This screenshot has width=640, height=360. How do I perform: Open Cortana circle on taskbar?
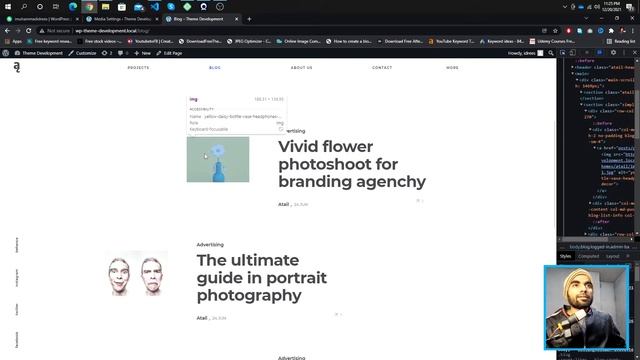click(x=40, y=7)
